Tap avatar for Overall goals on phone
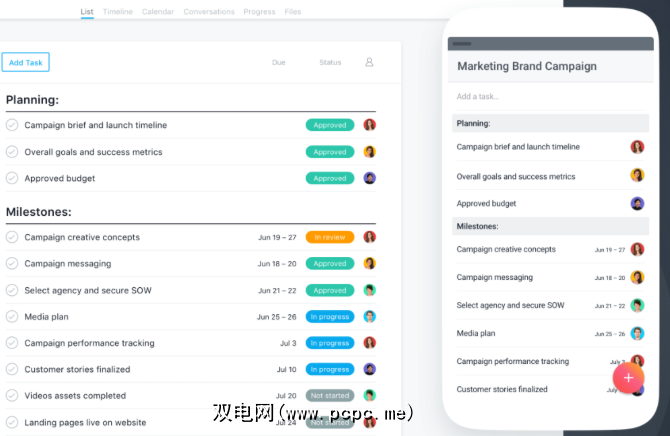Image resolution: width=670 pixels, height=436 pixels. pyautogui.click(x=637, y=175)
